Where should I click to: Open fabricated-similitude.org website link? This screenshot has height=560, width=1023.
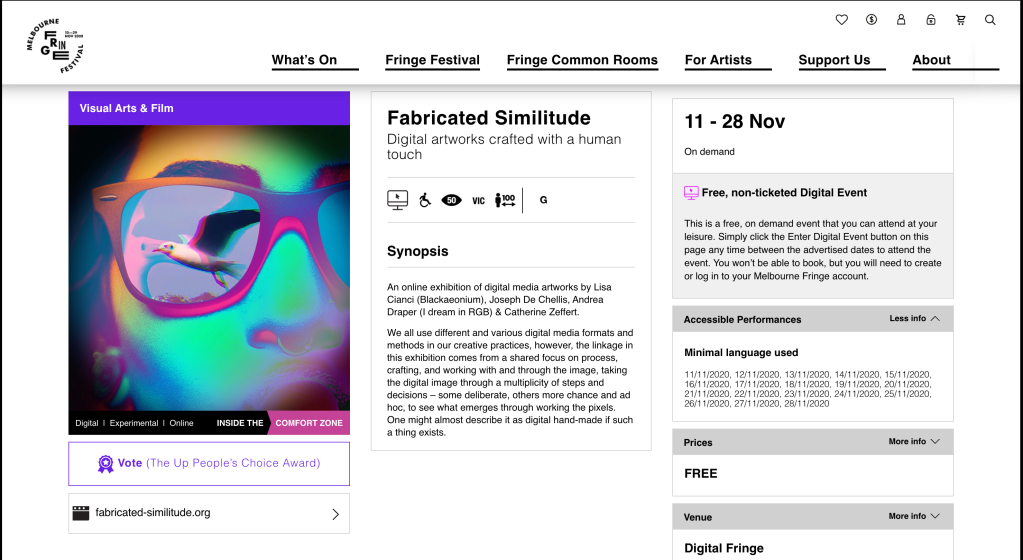(209, 514)
